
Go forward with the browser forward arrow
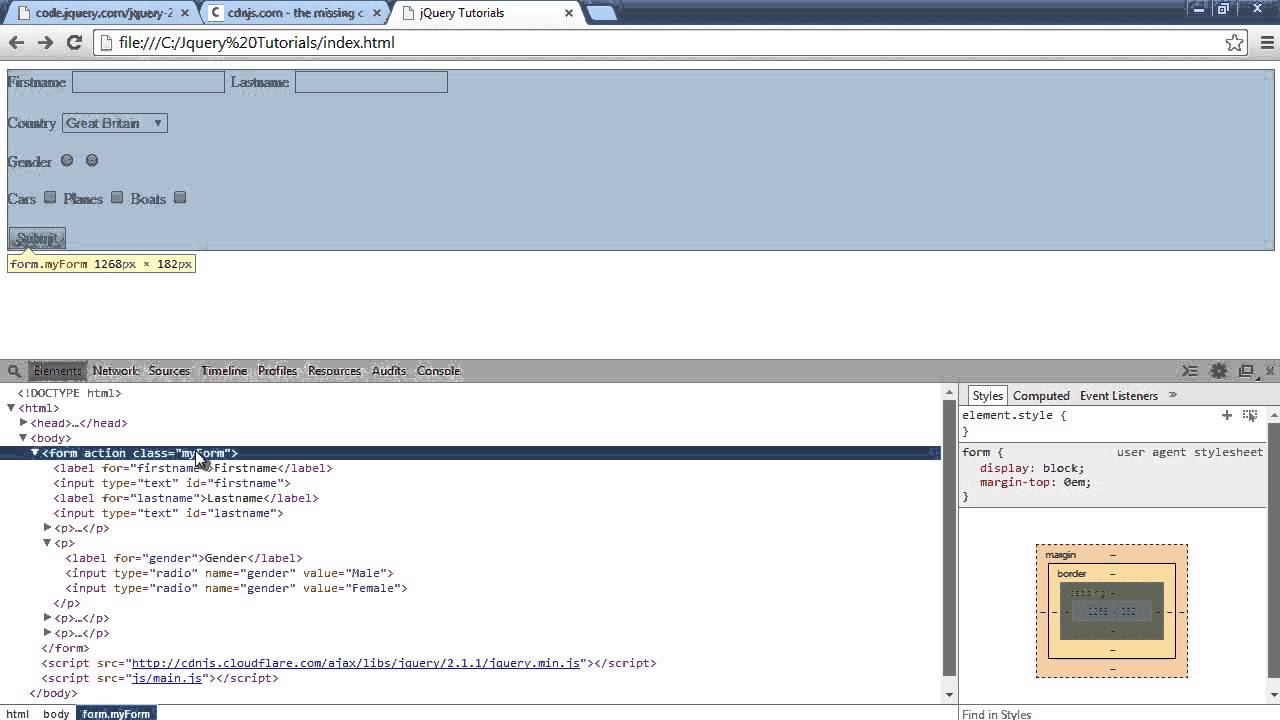[45, 42]
